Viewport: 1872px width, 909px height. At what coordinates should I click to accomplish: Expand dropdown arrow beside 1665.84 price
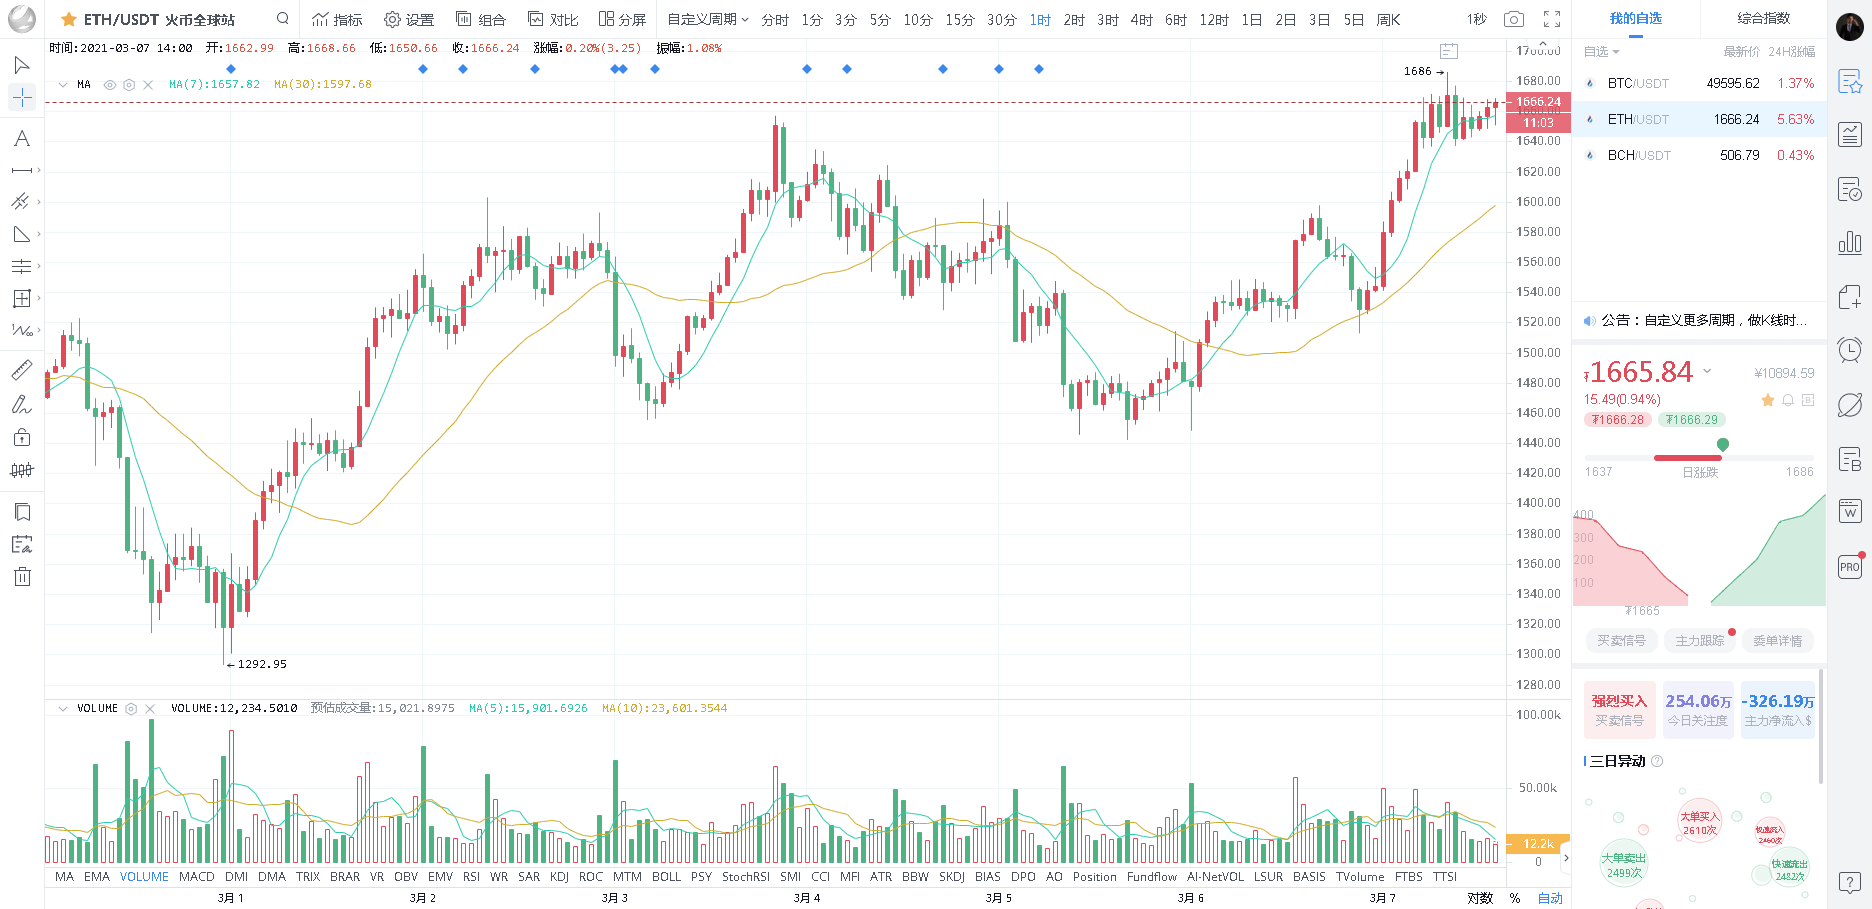(x=1707, y=371)
